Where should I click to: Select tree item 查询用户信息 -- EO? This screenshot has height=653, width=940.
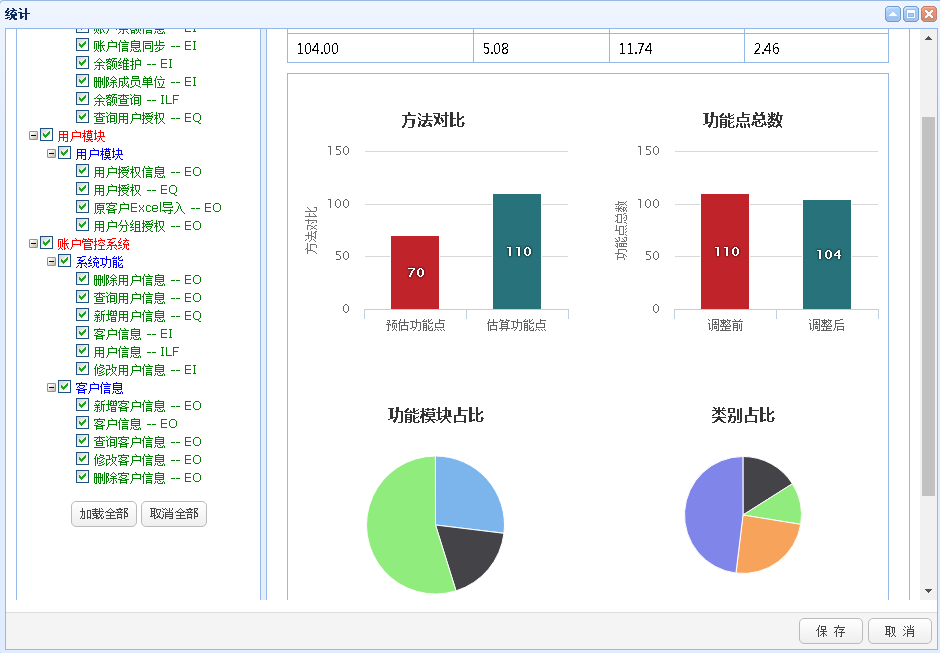point(147,298)
